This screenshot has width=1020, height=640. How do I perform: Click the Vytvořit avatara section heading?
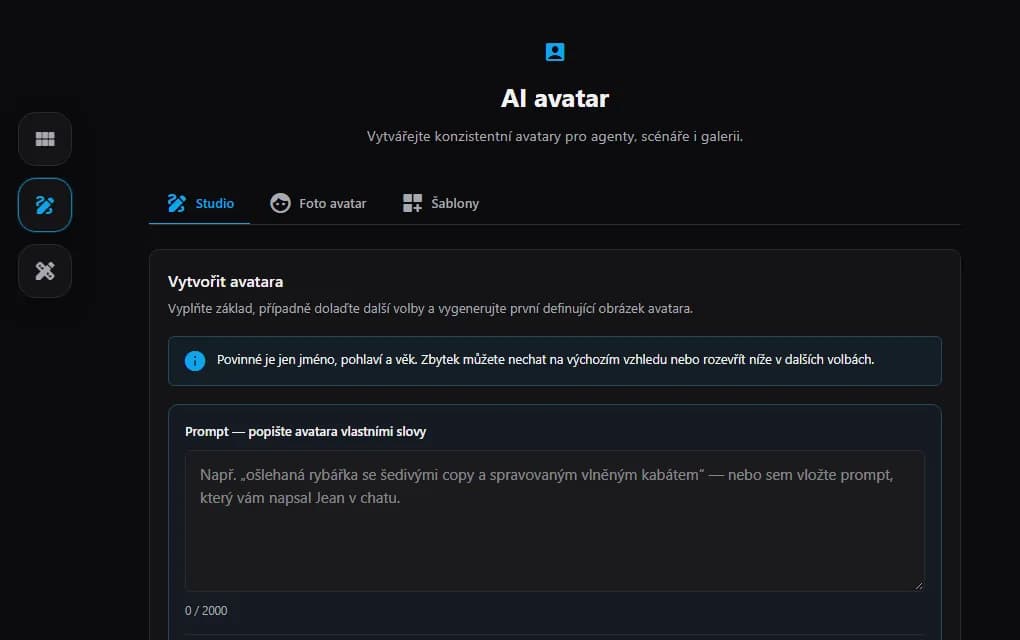(225, 282)
